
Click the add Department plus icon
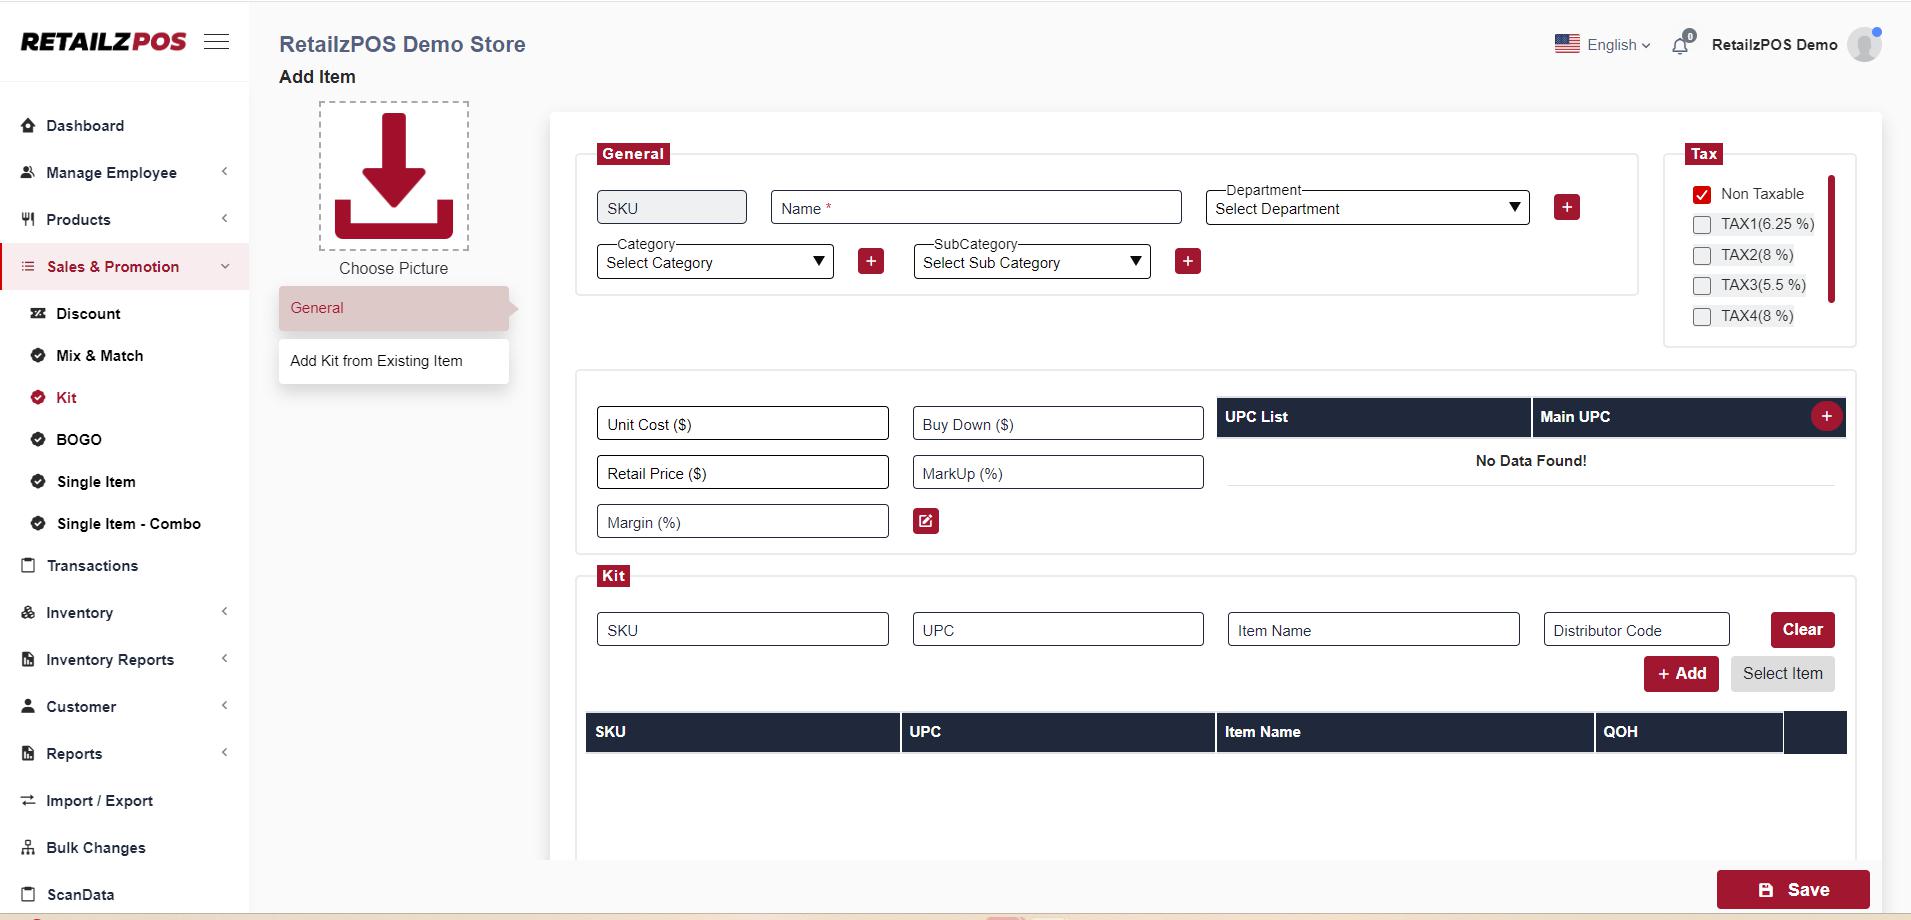click(x=1566, y=207)
